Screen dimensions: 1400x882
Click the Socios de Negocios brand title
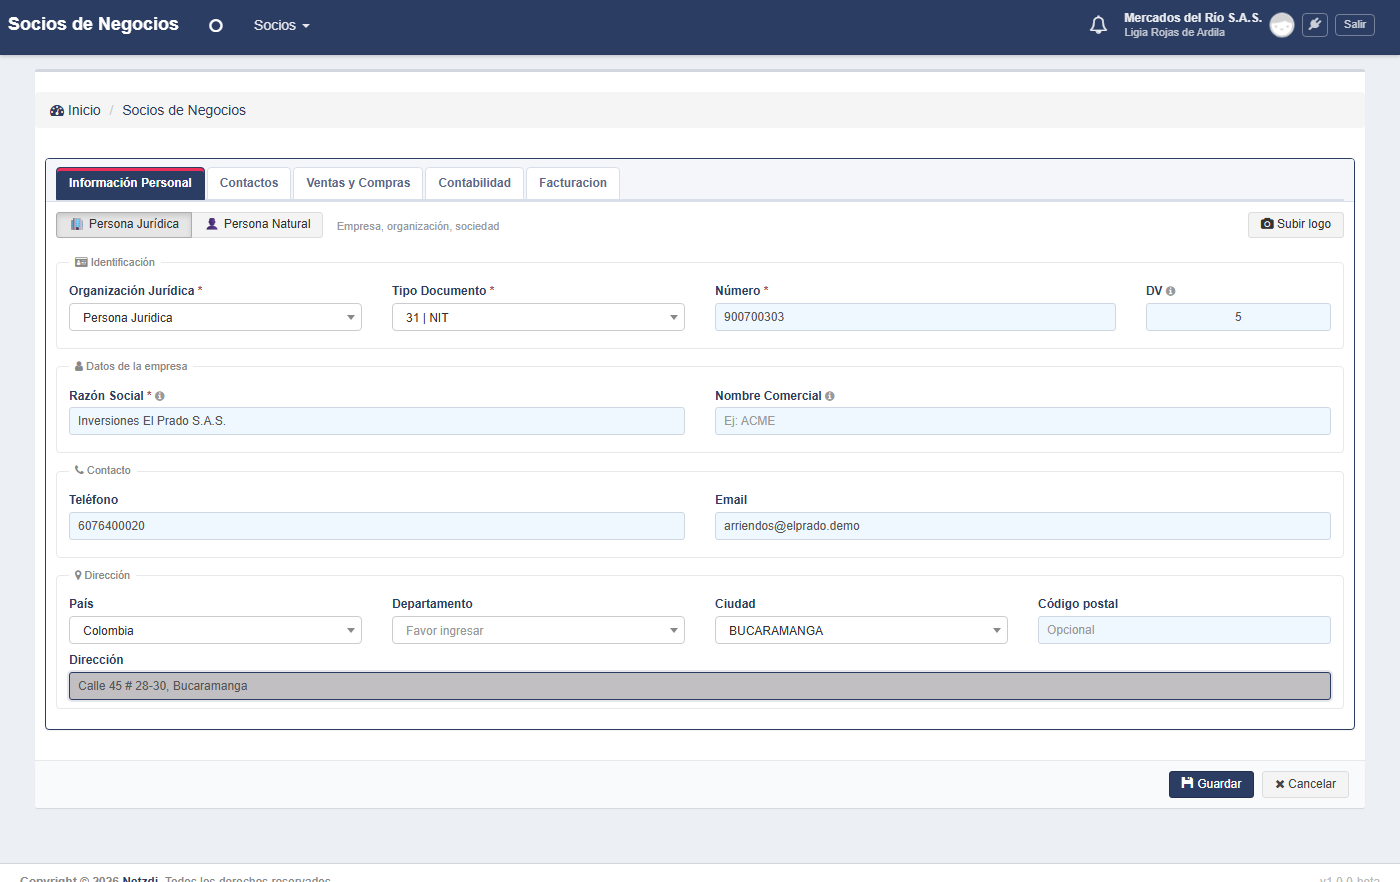(x=93, y=25)
